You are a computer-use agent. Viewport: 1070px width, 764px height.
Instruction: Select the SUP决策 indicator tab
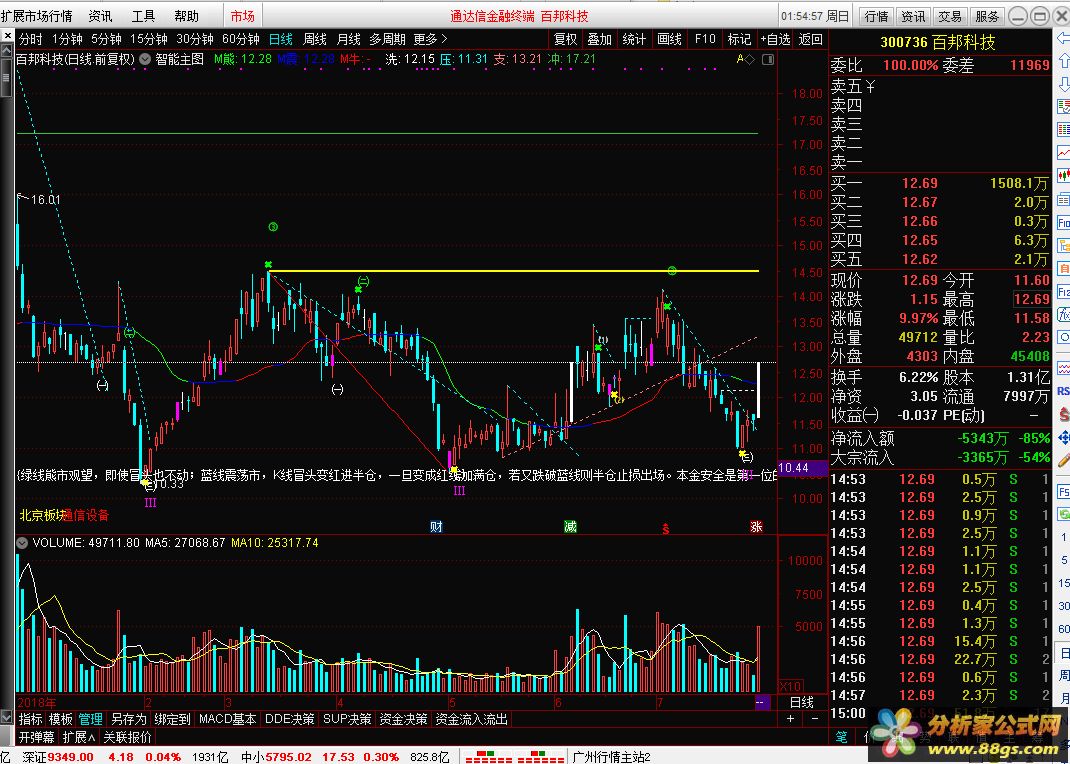pos(347,719)
